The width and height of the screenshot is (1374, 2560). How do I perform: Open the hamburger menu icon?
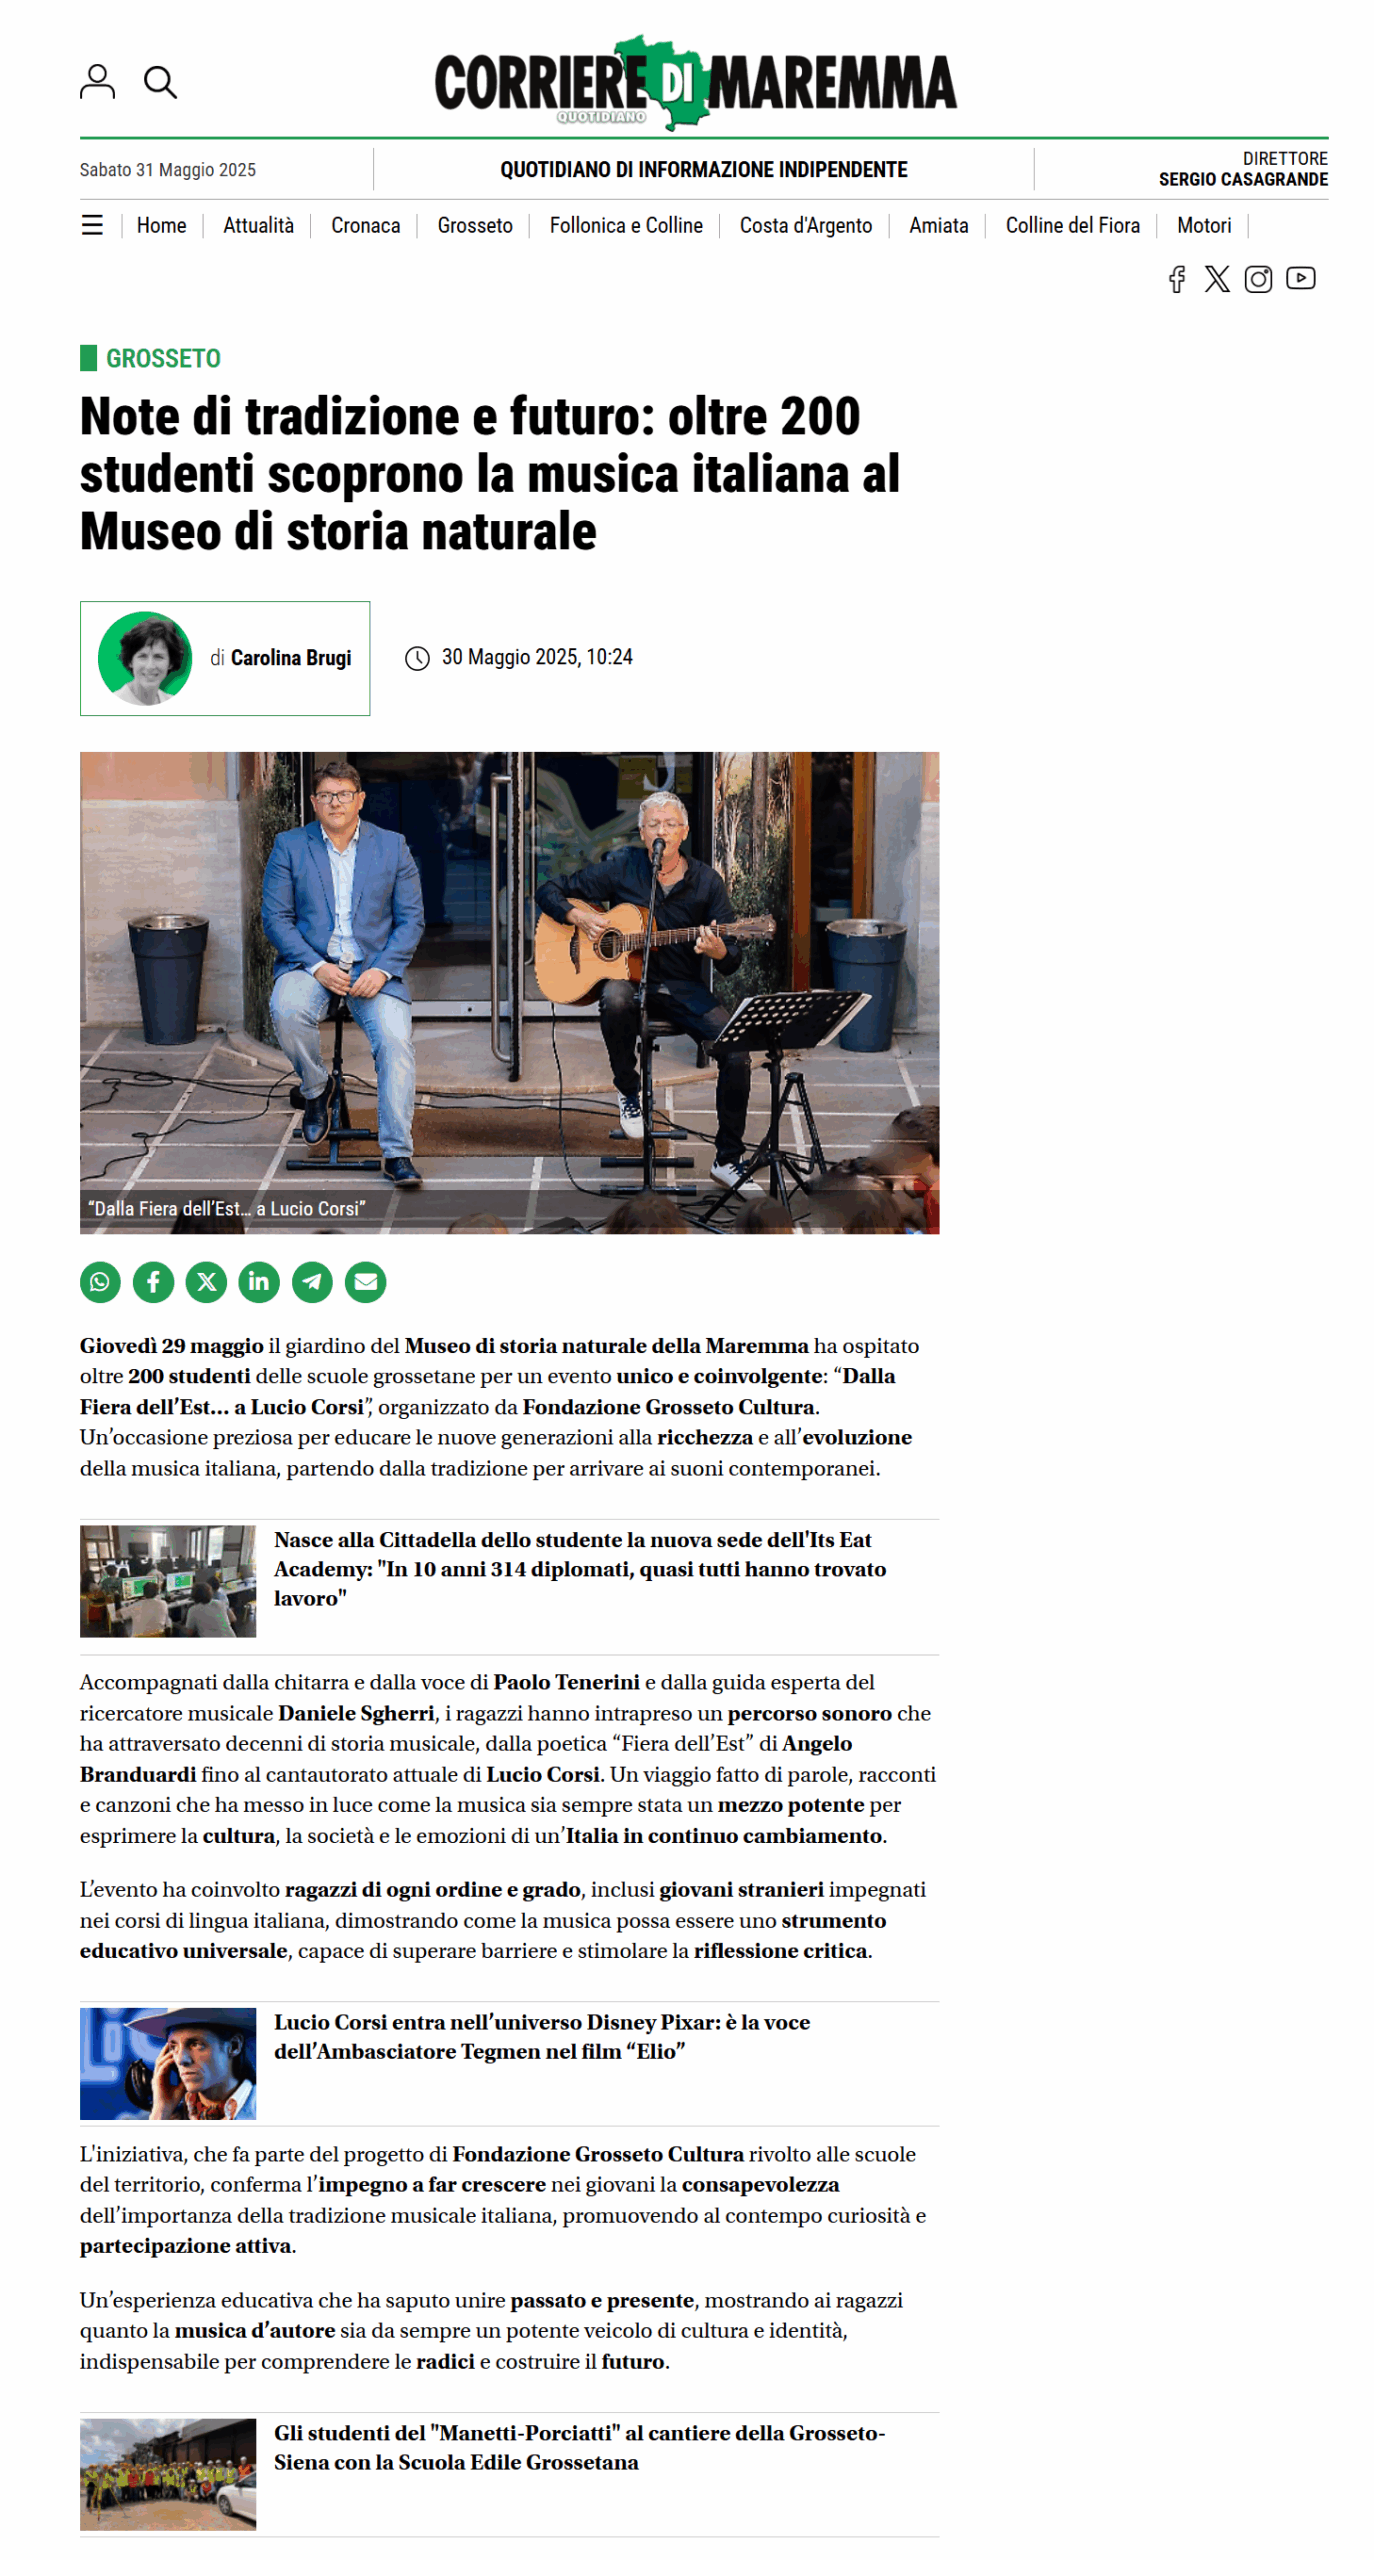pyautogui.click(x=91, y=224)
